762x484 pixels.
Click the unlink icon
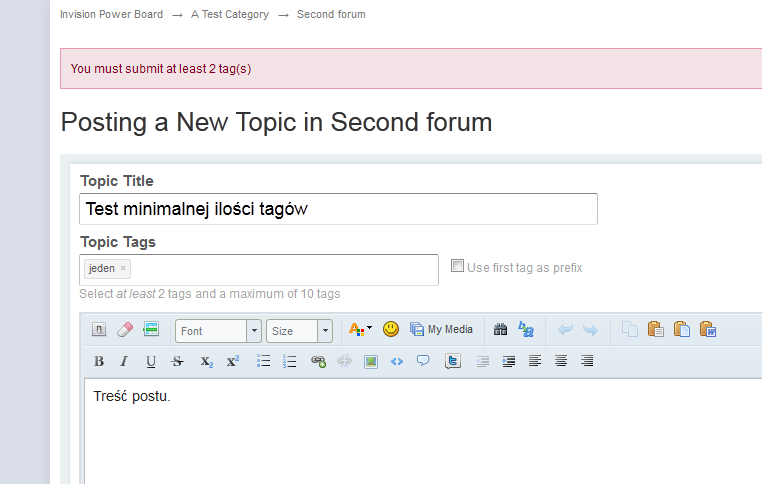click(344, 361)
